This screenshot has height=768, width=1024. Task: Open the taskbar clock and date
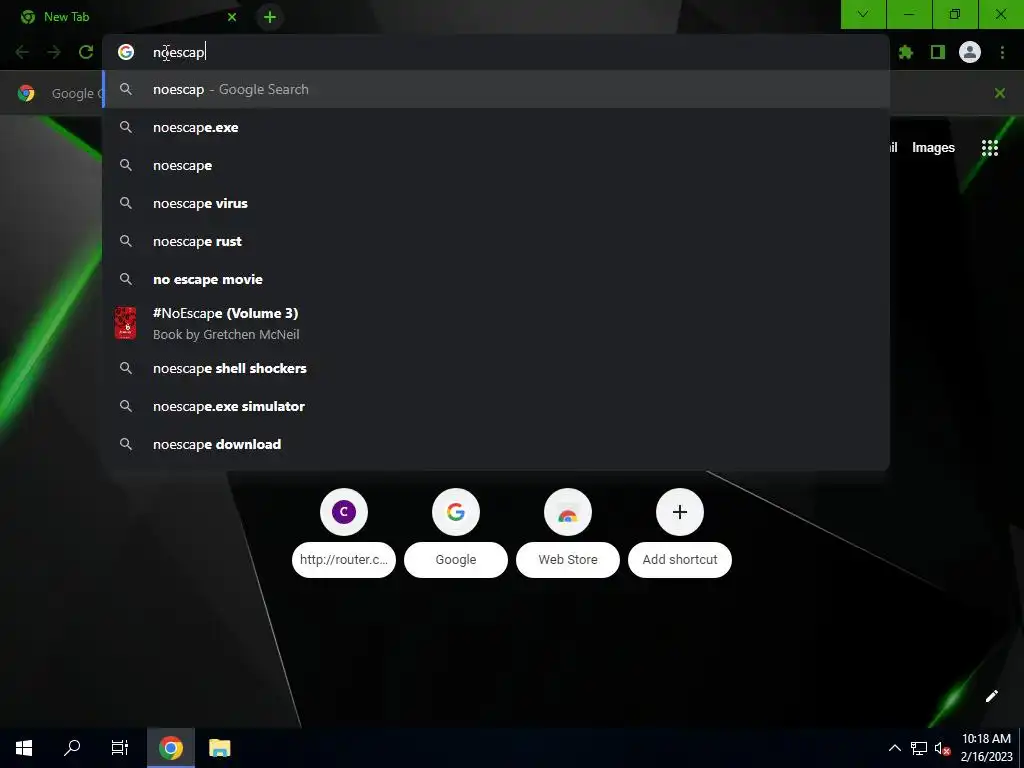pyautogui.click(x=986, y=748)
